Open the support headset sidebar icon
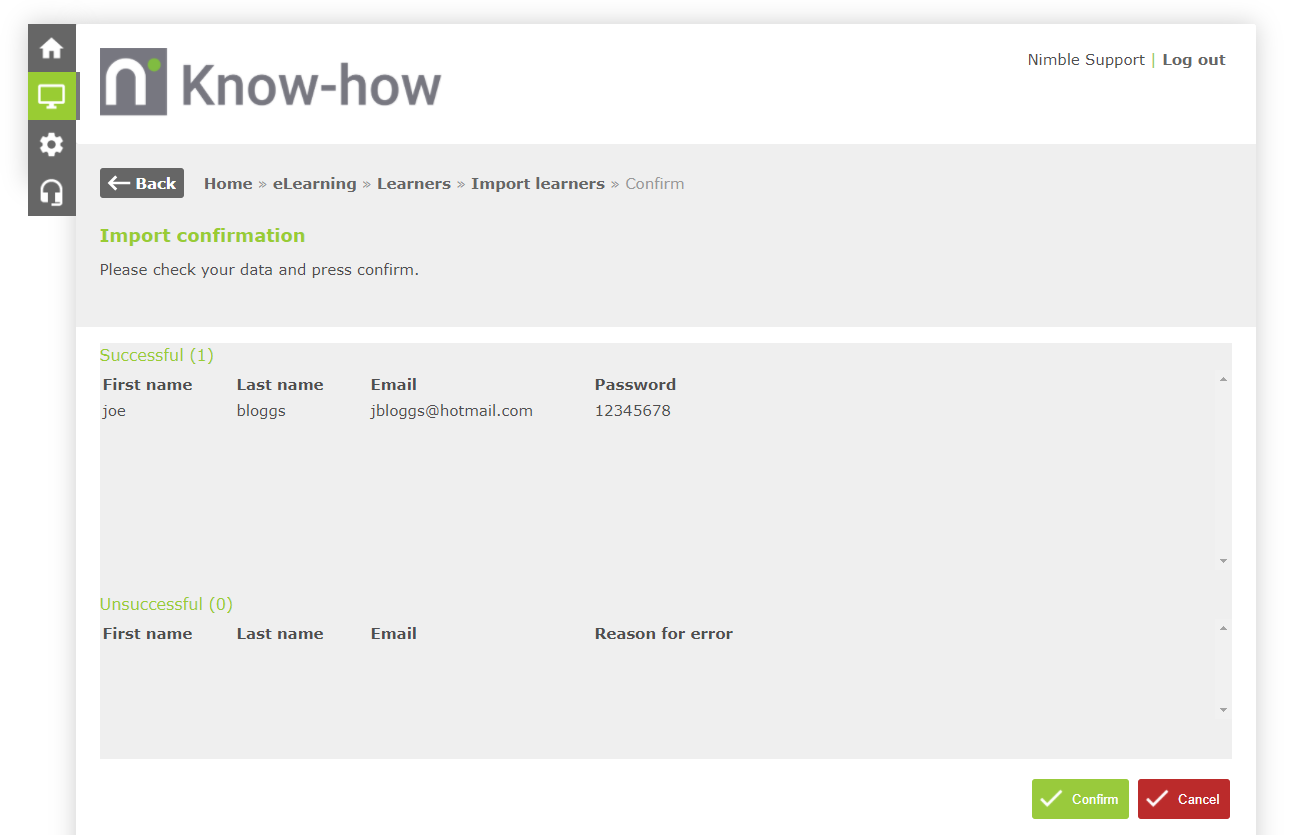The image size is (1290, 835). tap(52, 192)
